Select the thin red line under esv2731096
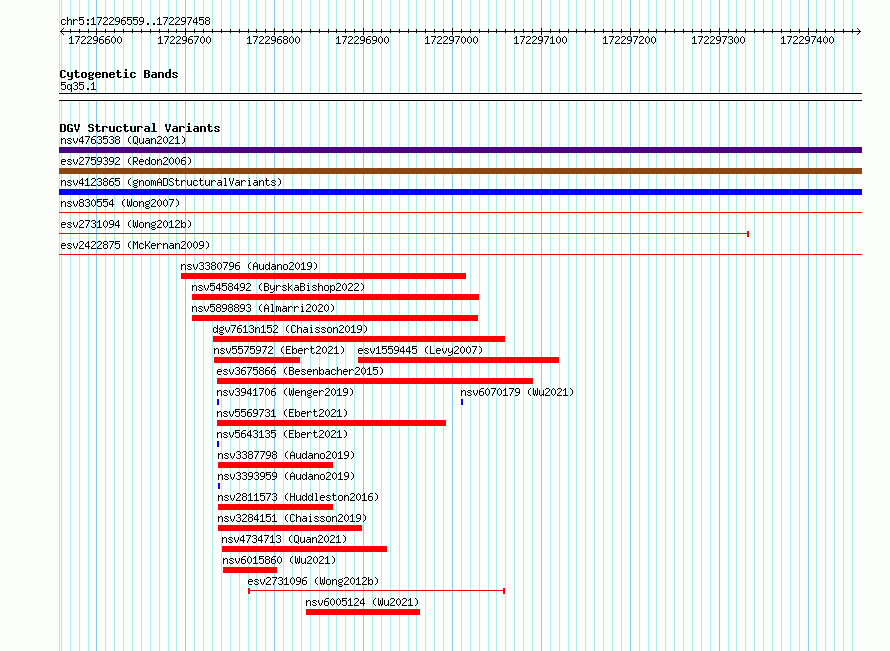 click(x=377, y=591)
